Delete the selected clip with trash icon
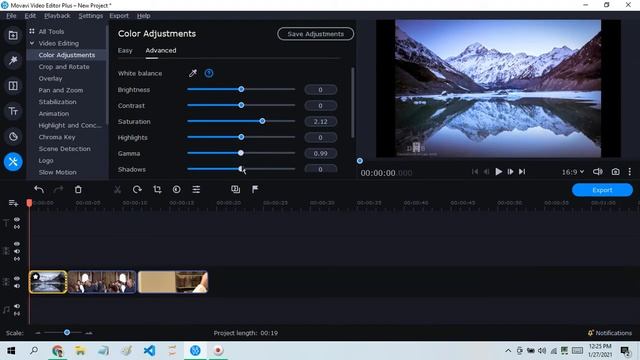The width and height of the screenshot is (640, 360). click(x=78, y=189)
